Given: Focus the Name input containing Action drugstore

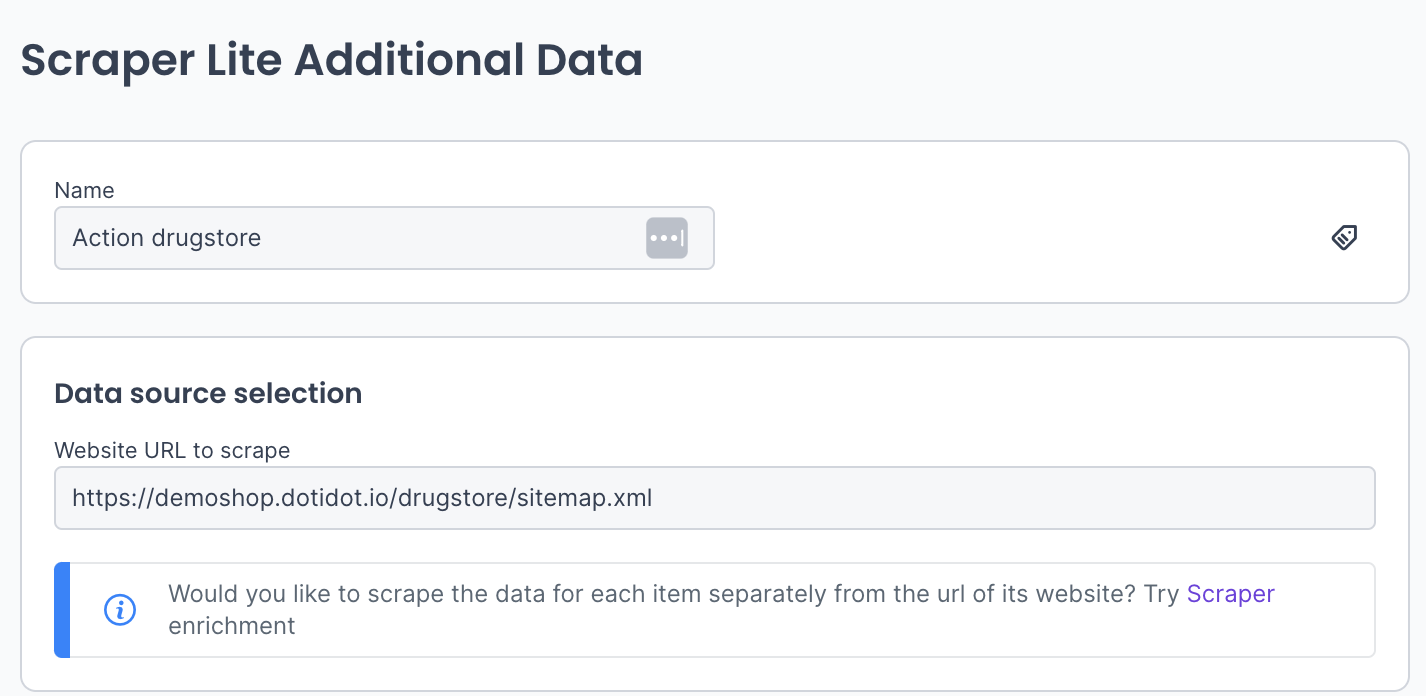Looking at the screenshot, I should tap(350, 238).
